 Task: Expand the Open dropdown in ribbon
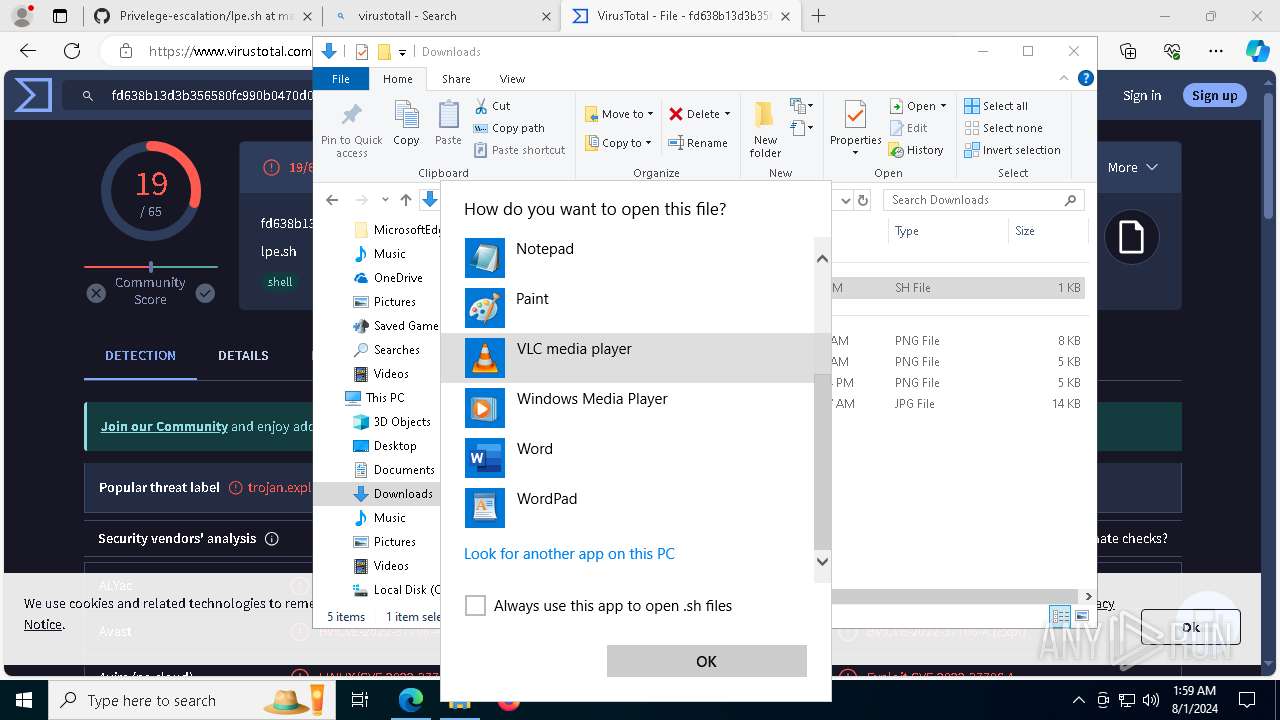[943, 106]
